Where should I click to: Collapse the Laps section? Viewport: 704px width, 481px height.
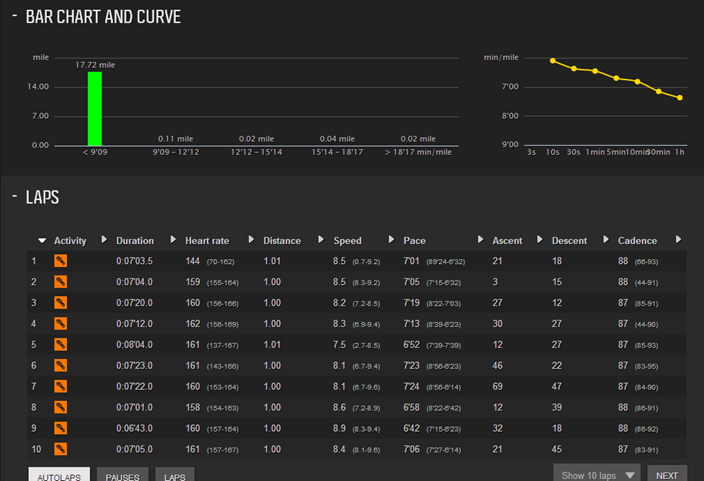pos(15,197)
